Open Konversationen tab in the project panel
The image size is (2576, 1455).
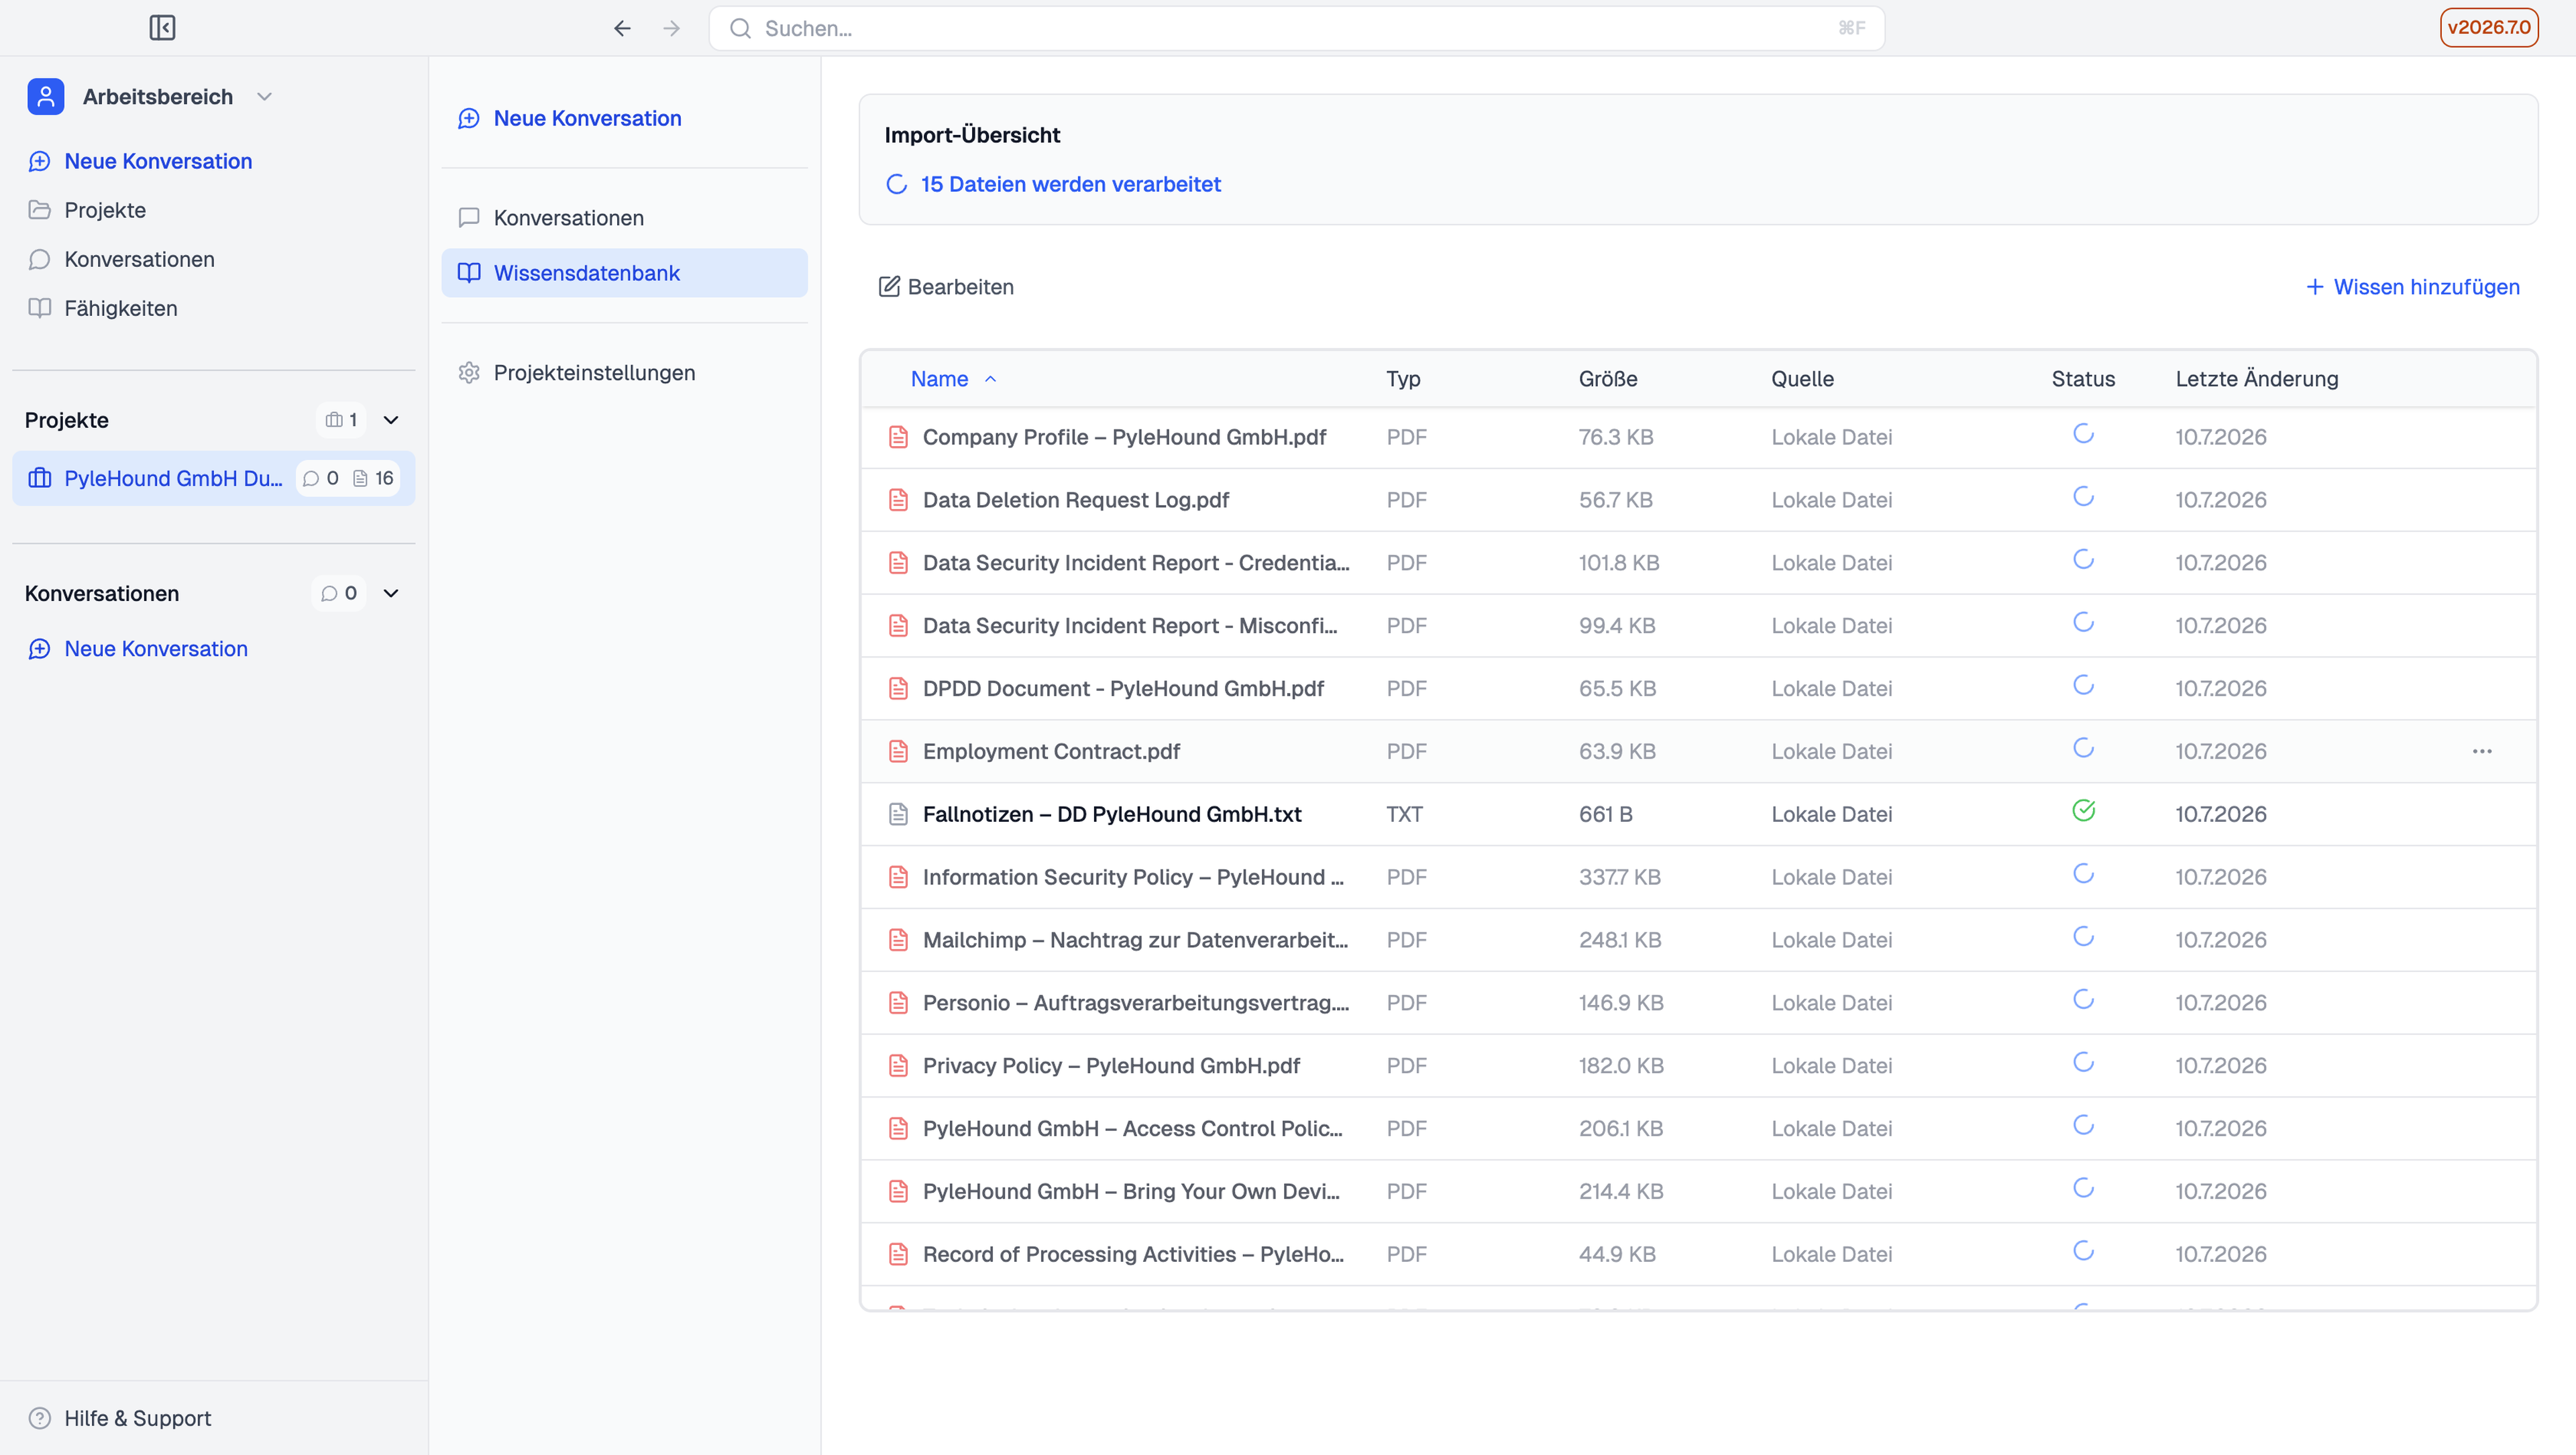[x=624, y=217]
